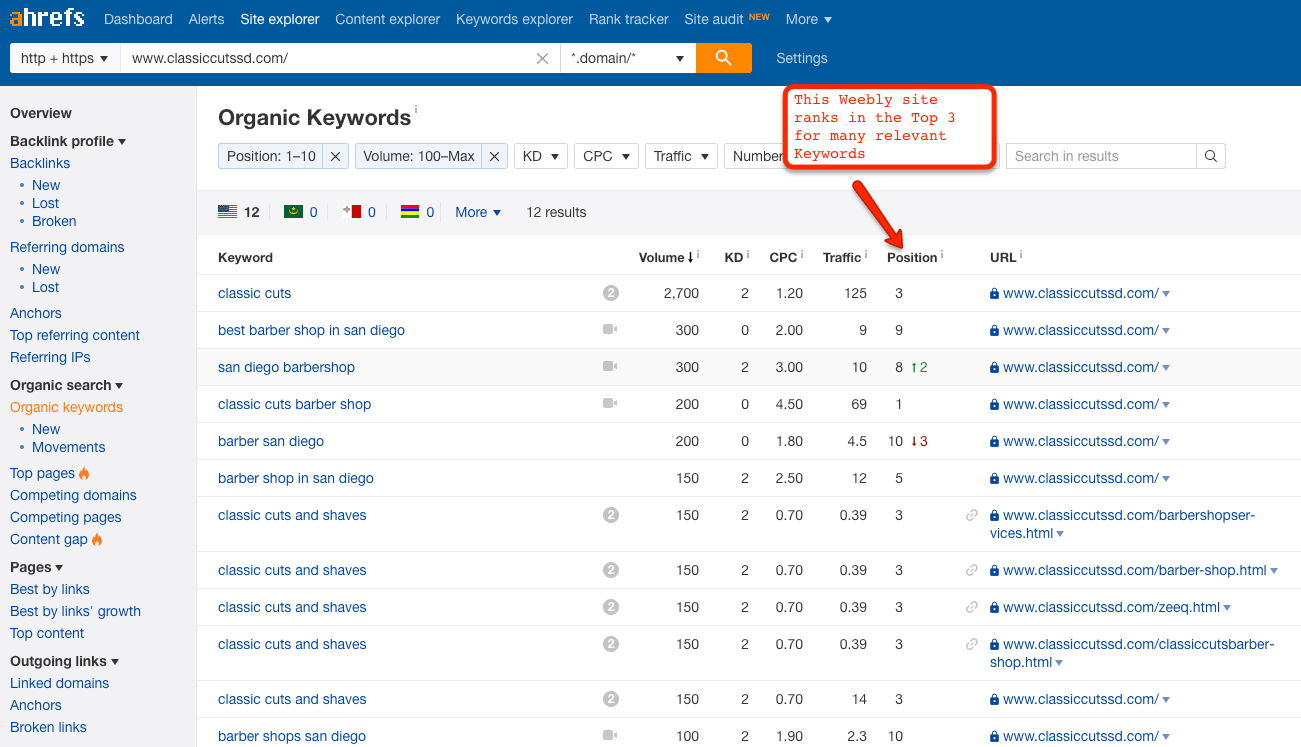Click the Volume column info icon

(x=698, y=255)
